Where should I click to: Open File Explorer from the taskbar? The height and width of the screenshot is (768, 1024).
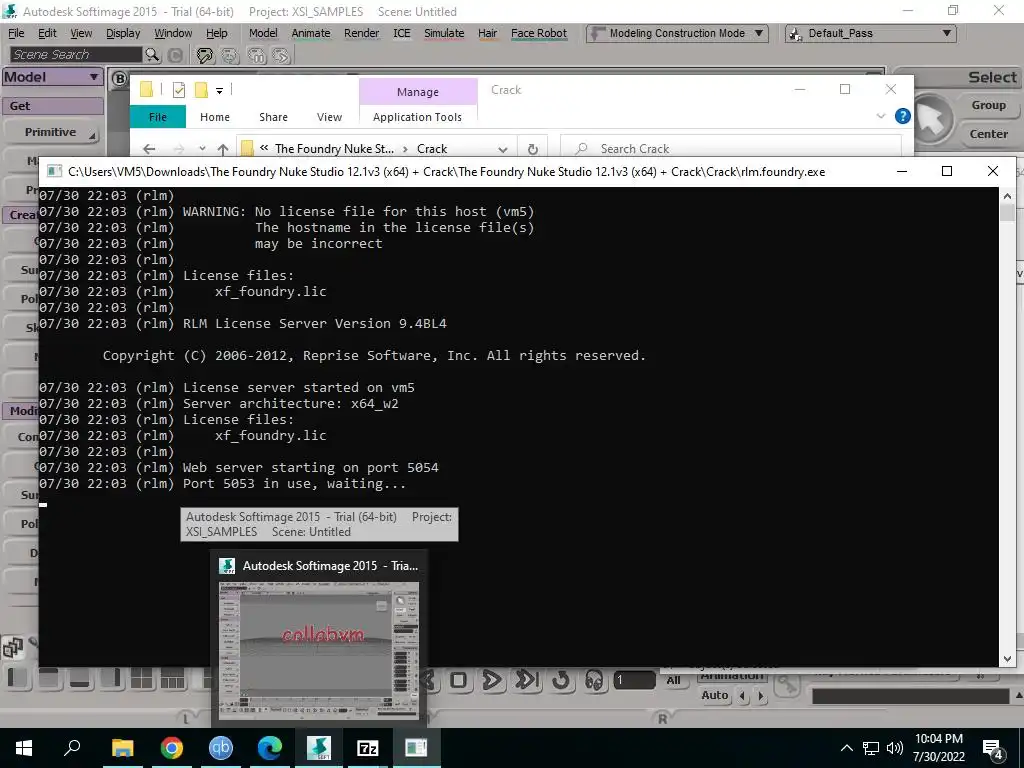[x=122, y=748]
